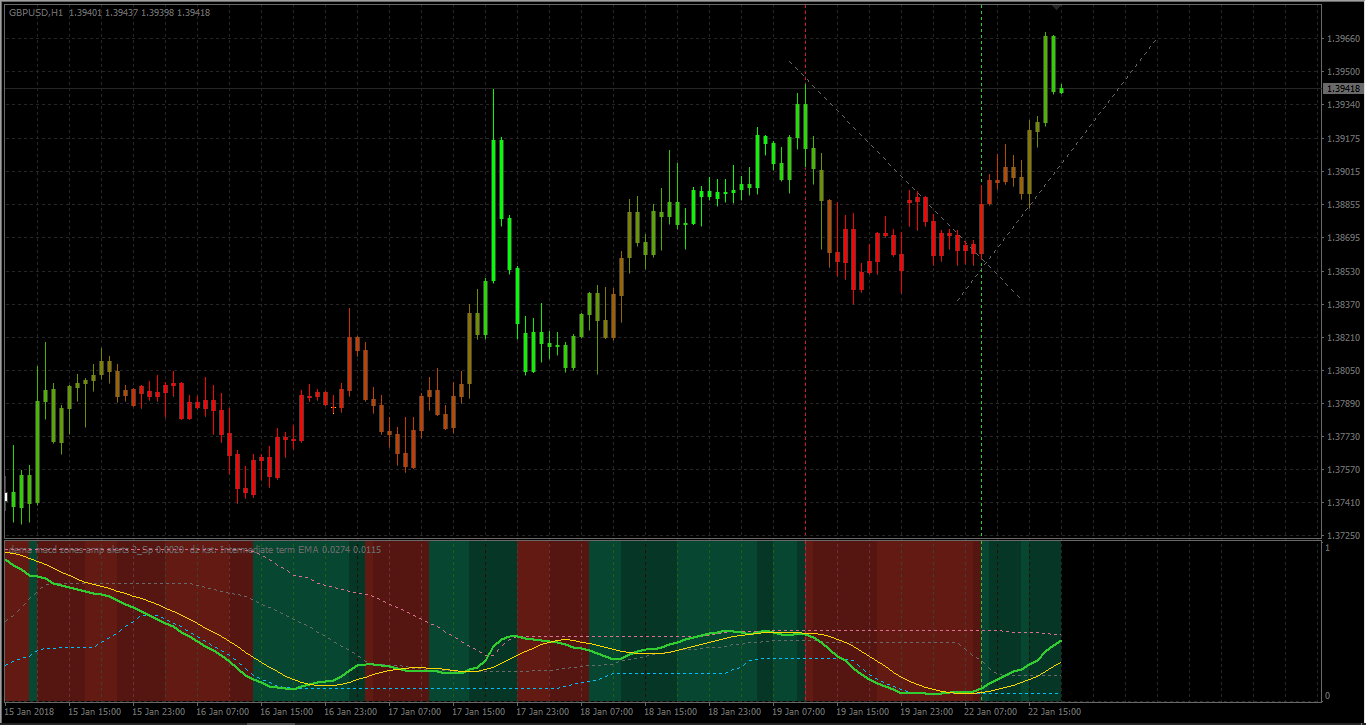Select the current price label 1.39418
Screen dimensions: 1366x725
pos(1343,89)
